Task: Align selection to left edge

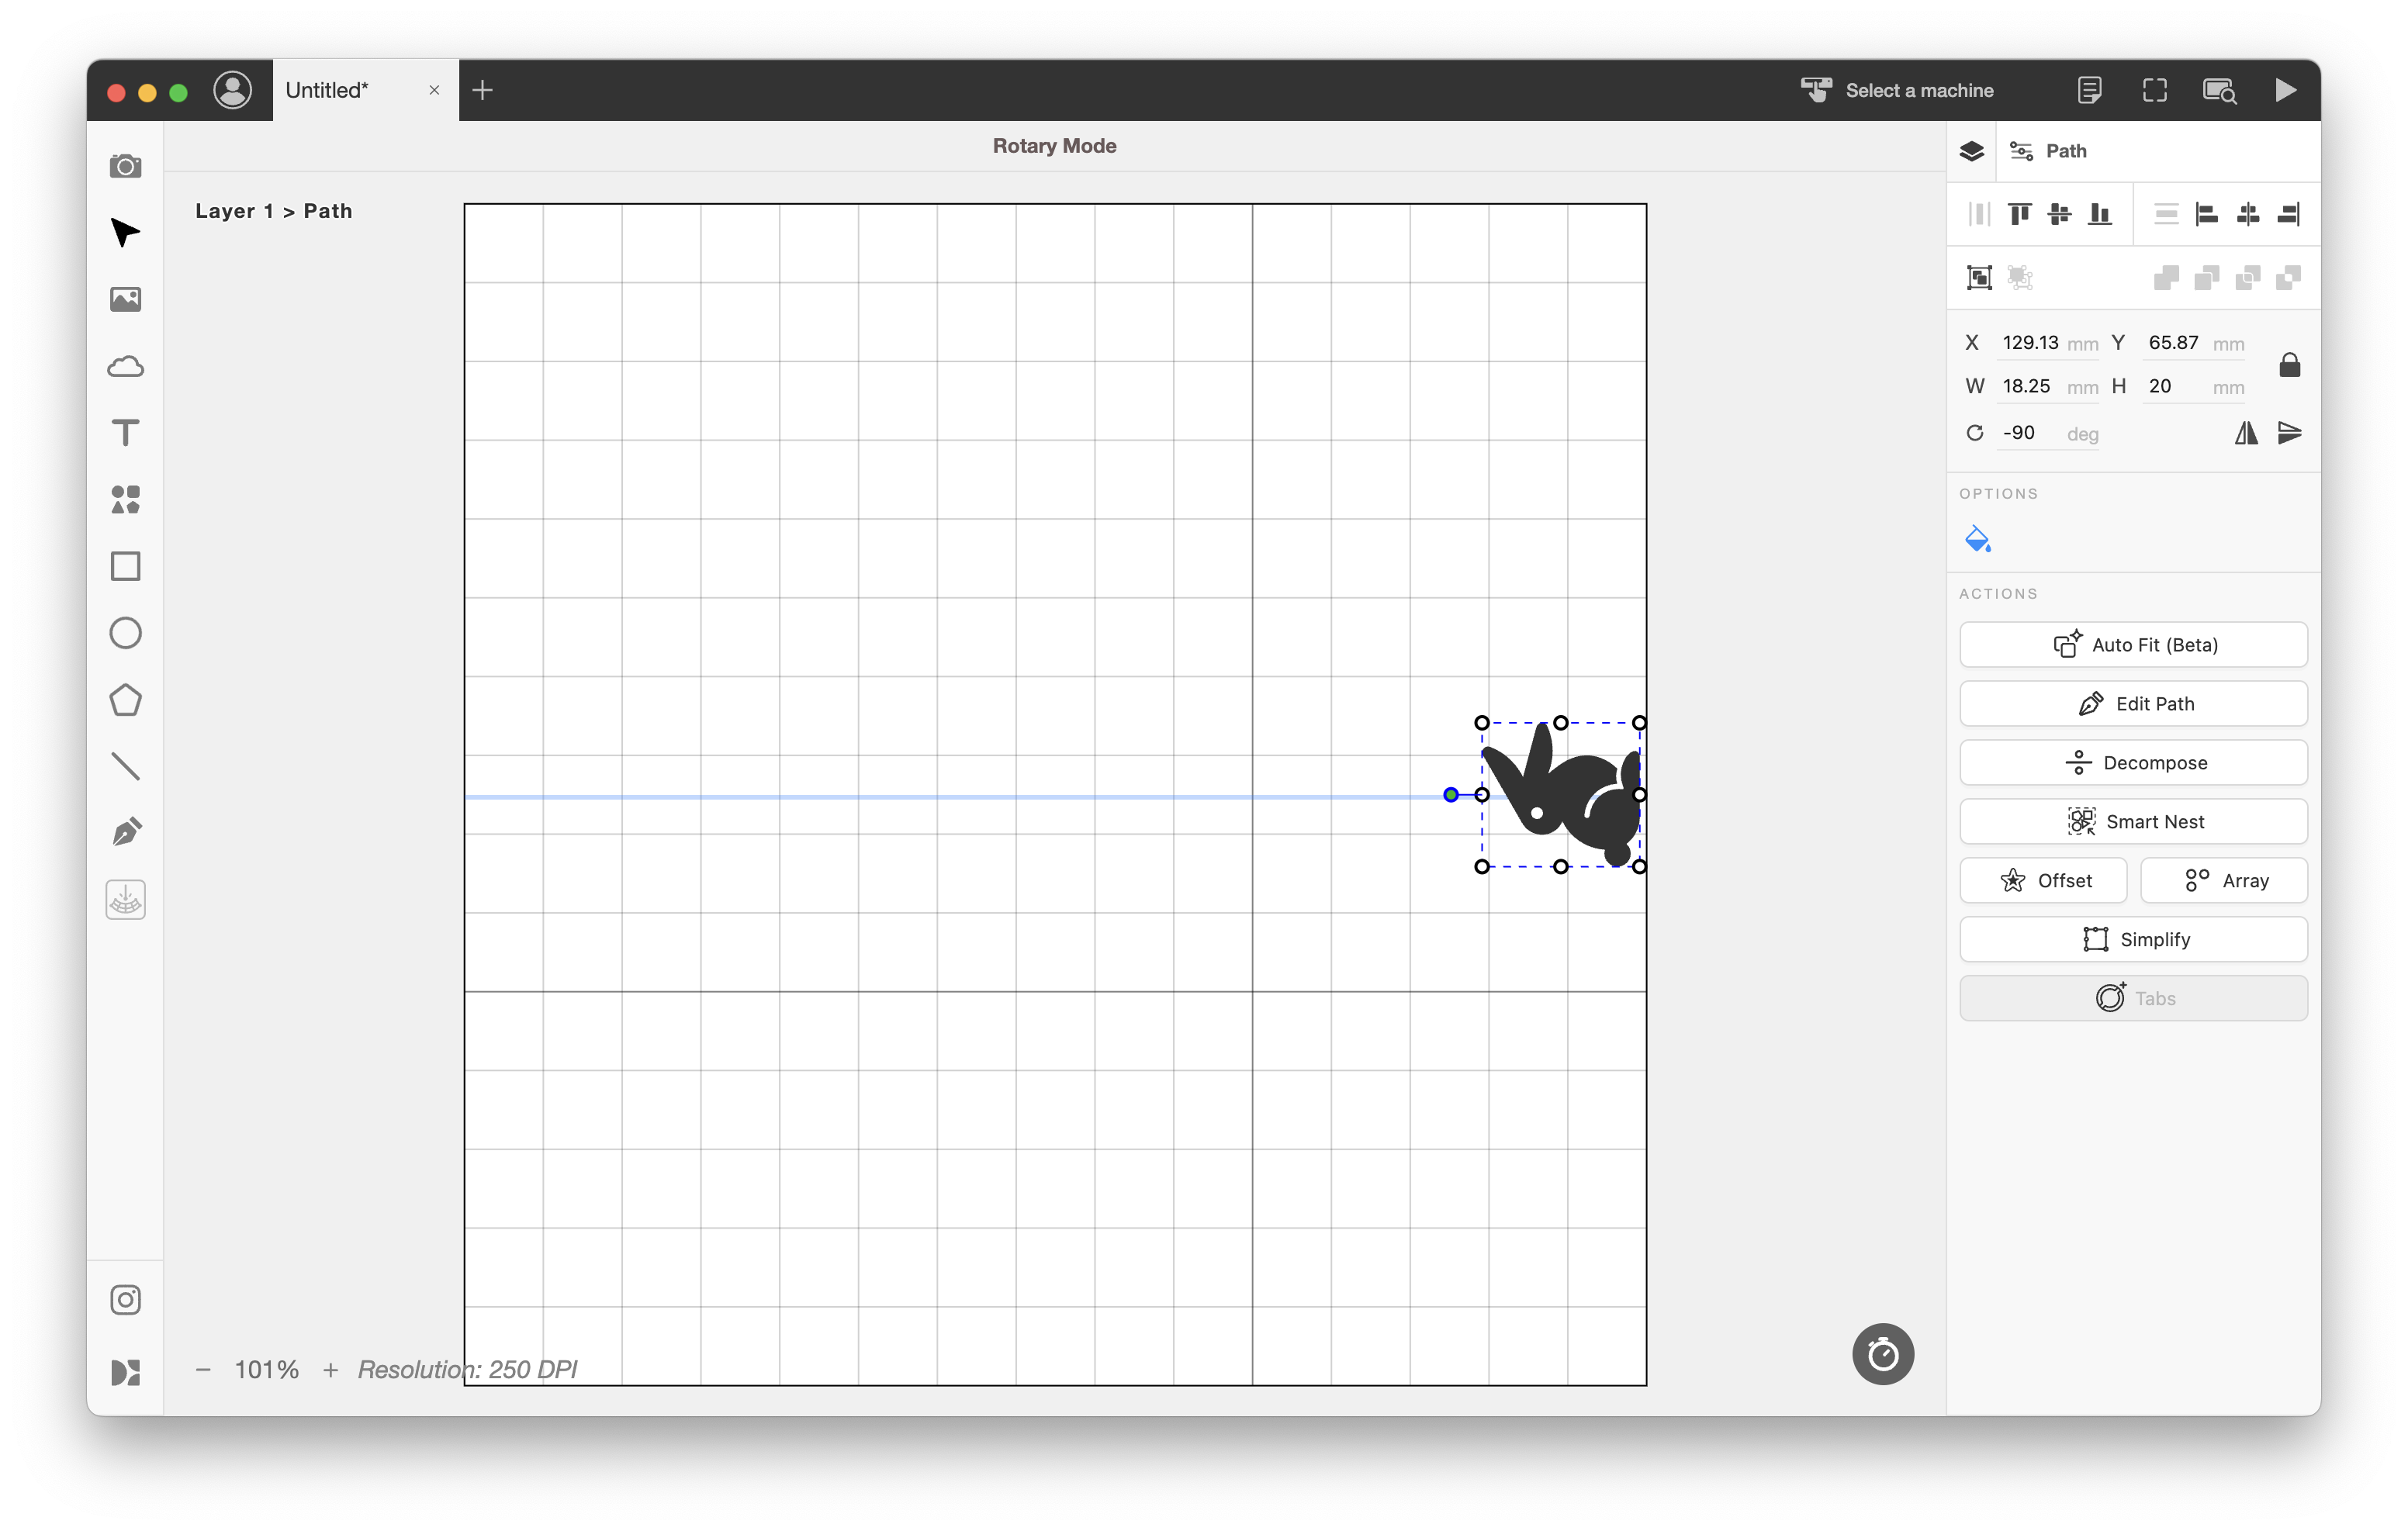Action: (2206, 214)
